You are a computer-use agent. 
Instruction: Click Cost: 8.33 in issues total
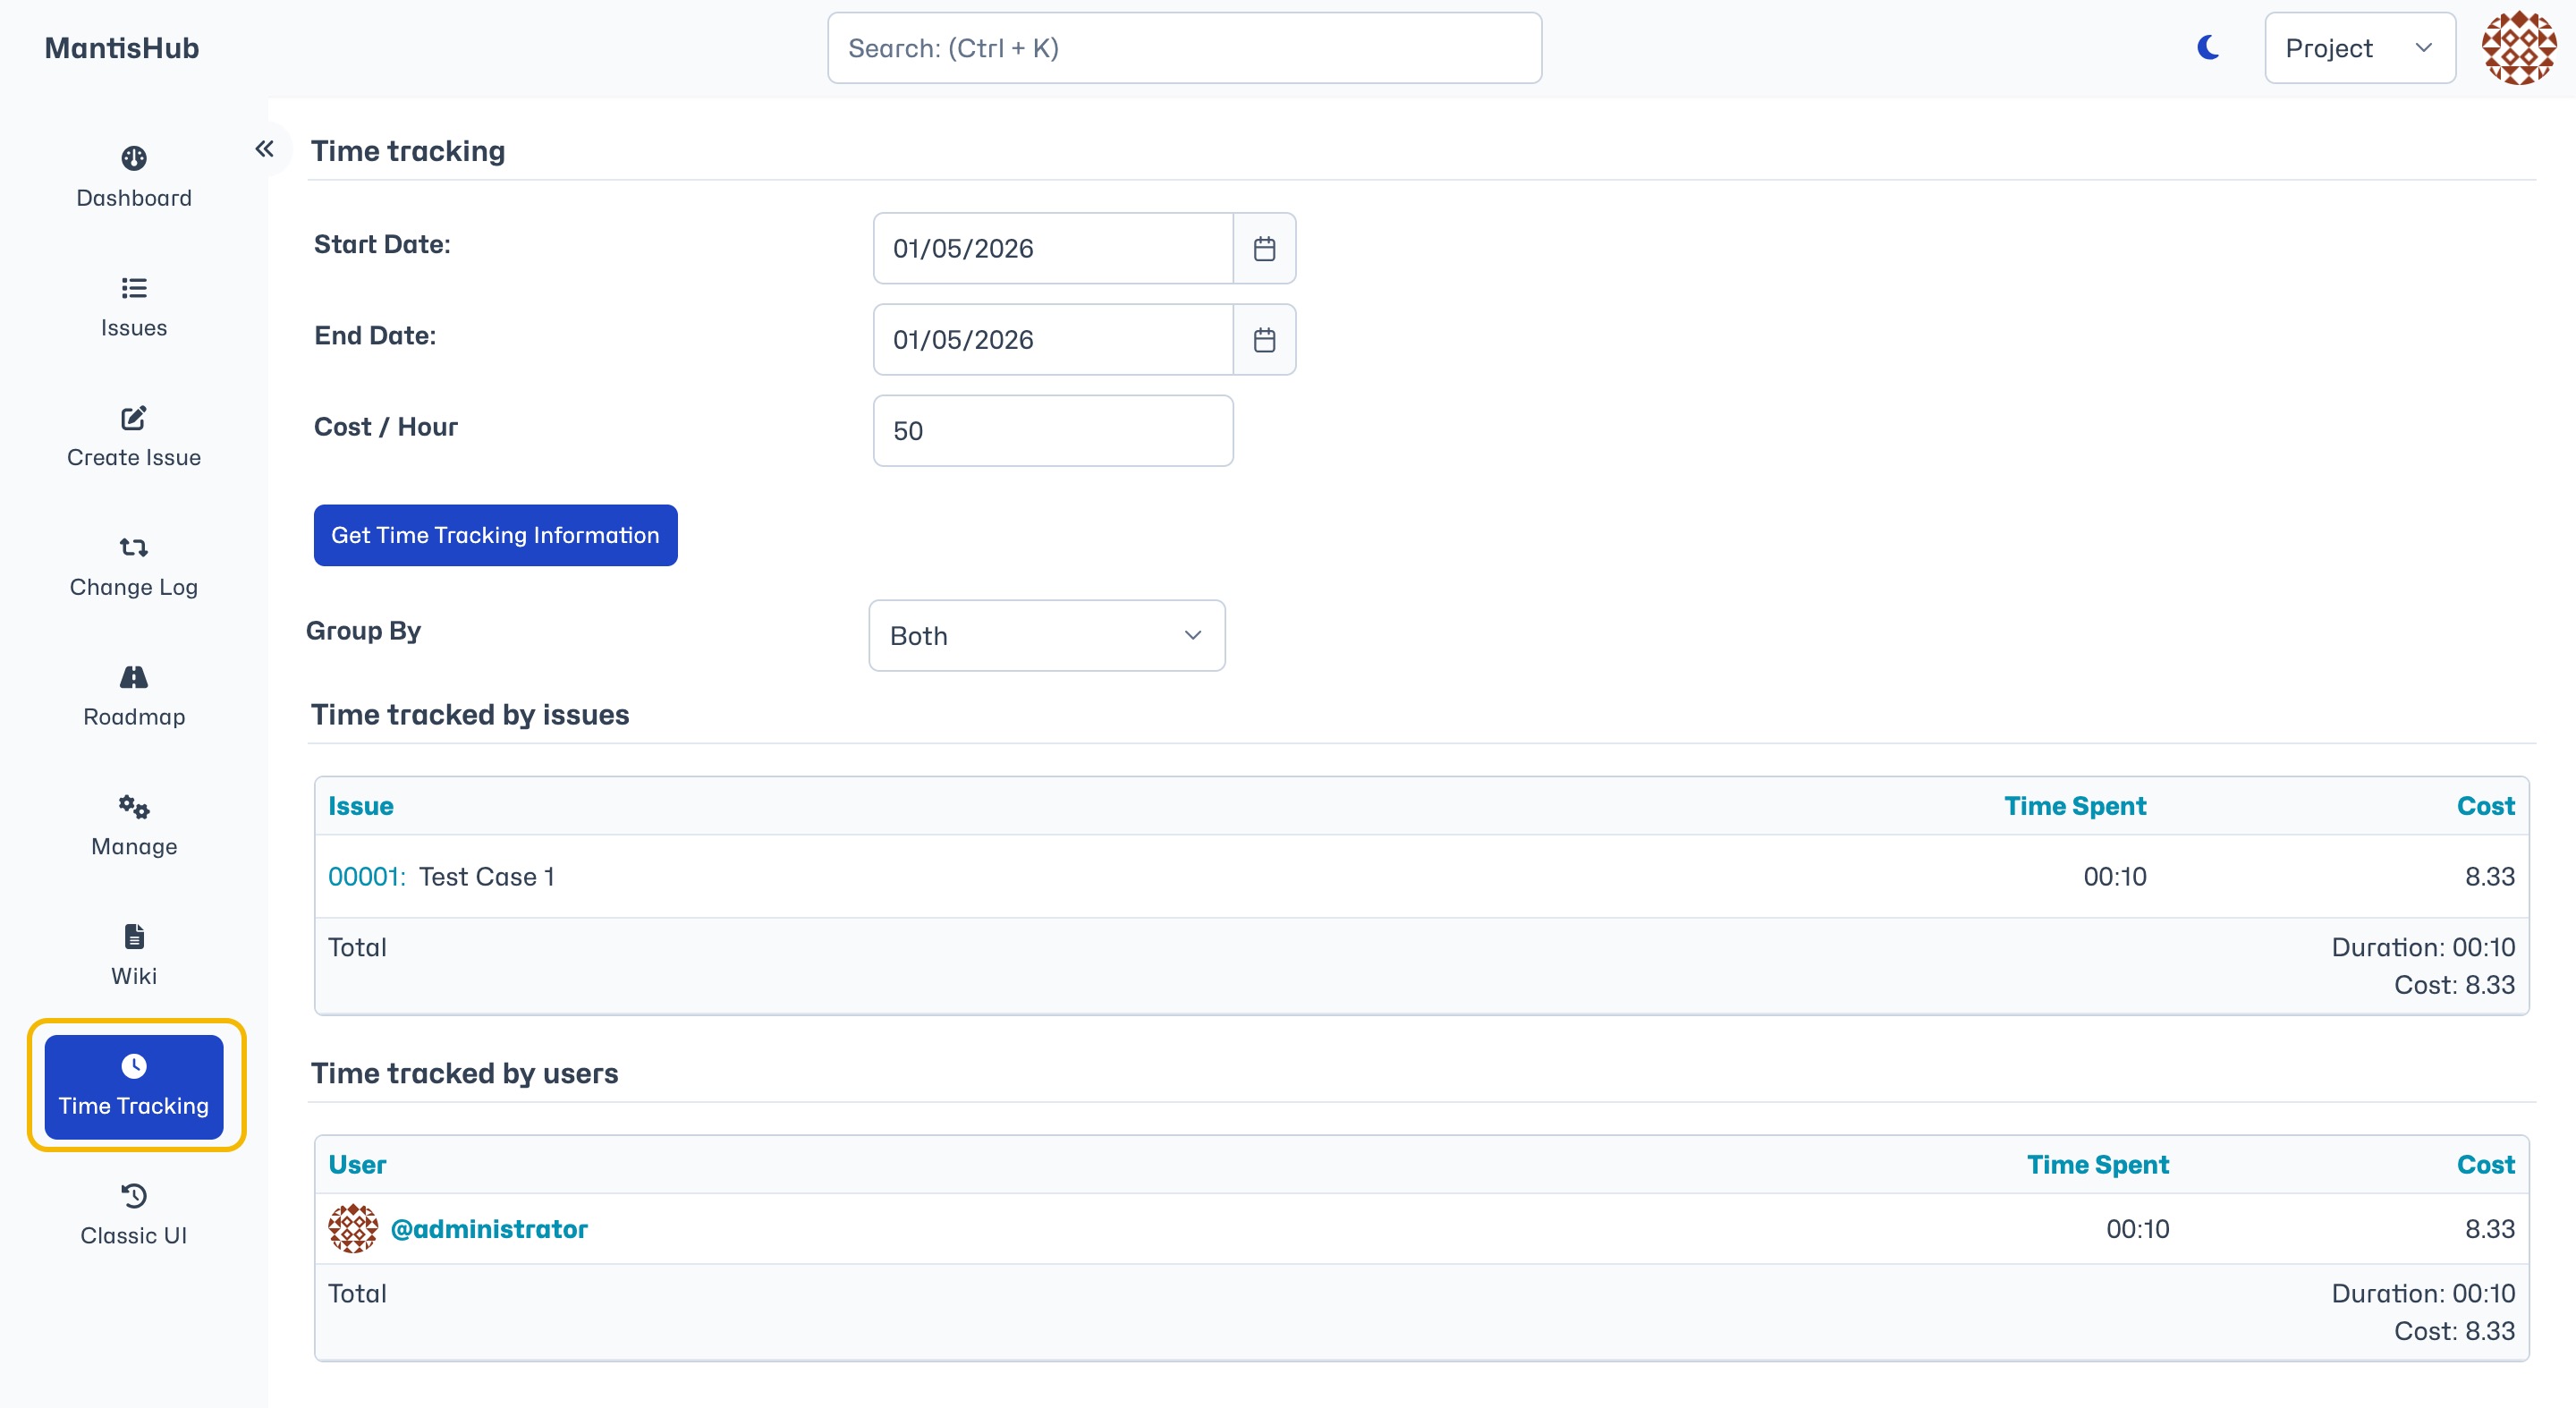[2454, 985]
